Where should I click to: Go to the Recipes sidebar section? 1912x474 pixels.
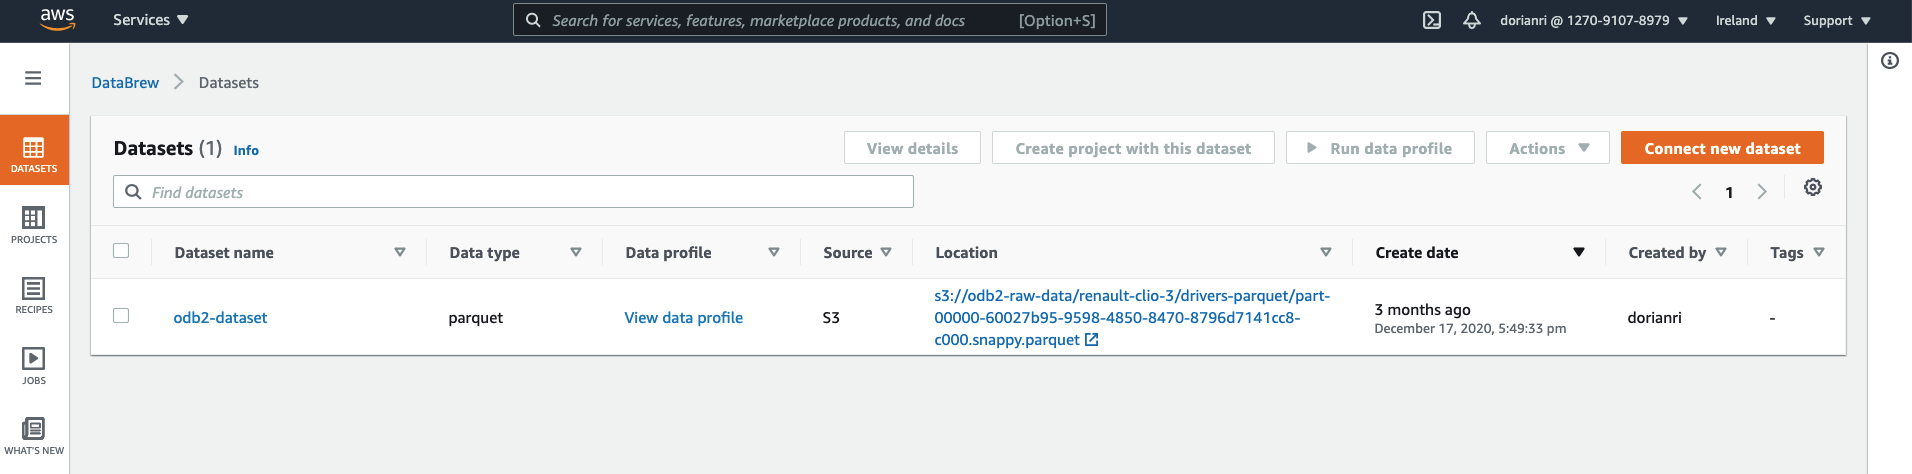pos(34,295)
